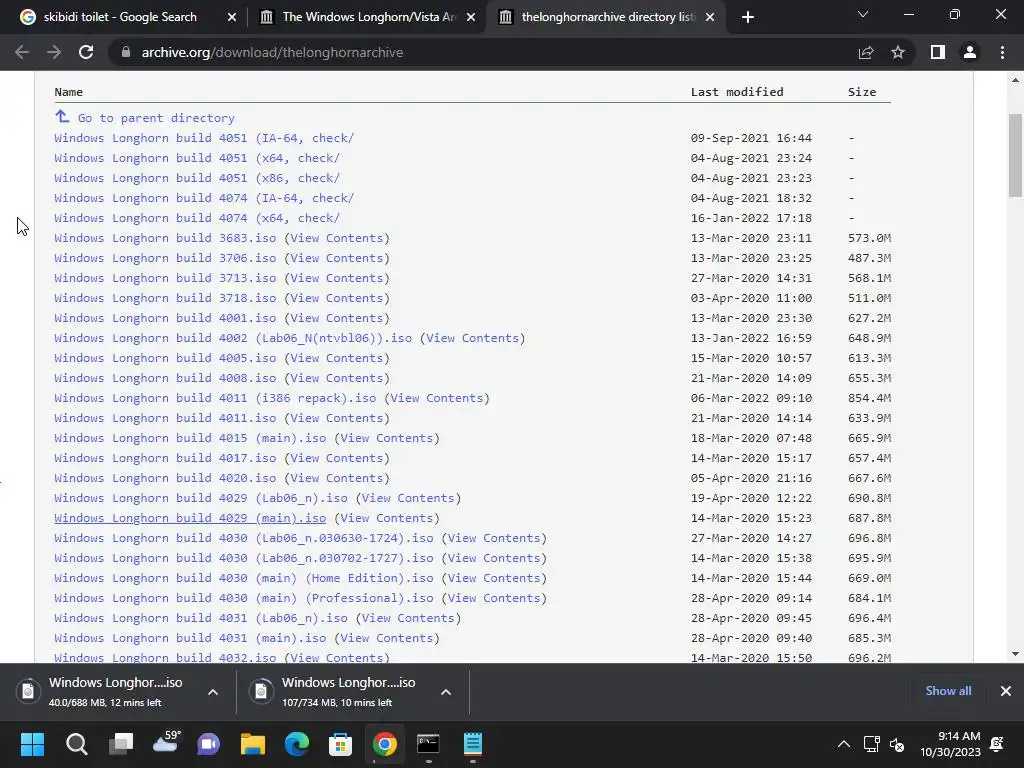The width and height of the screenshot is (1024, 768).
Task: Reload the archive.org page
Action: pos(86,52)
